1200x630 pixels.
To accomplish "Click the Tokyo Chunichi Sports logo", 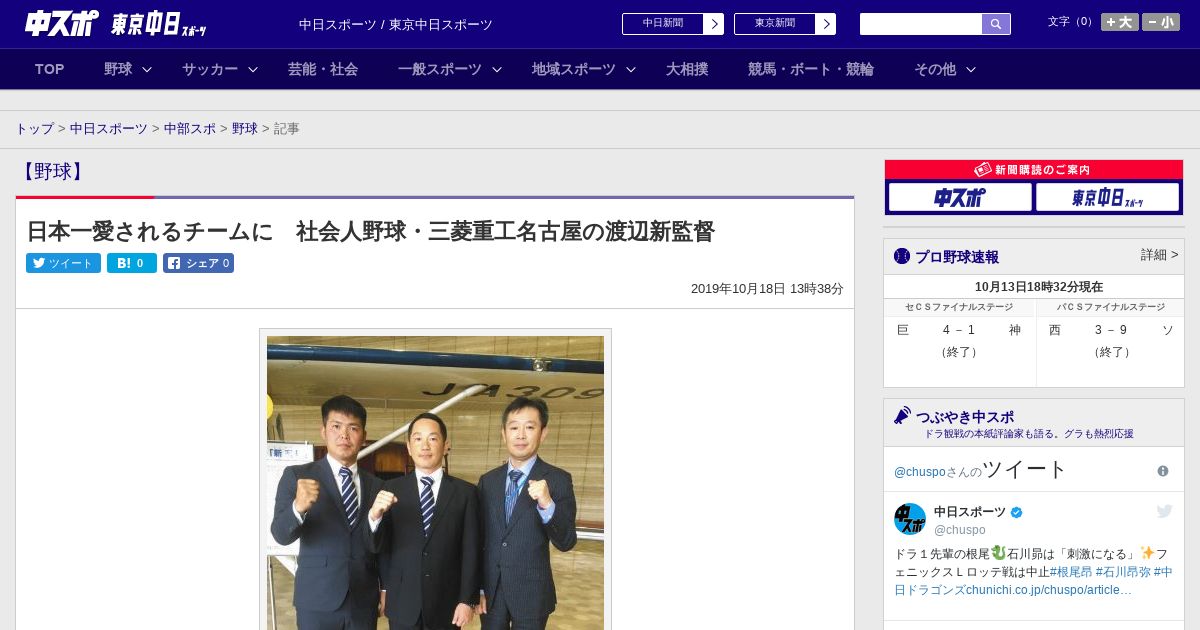I will (x=158, y=24).
